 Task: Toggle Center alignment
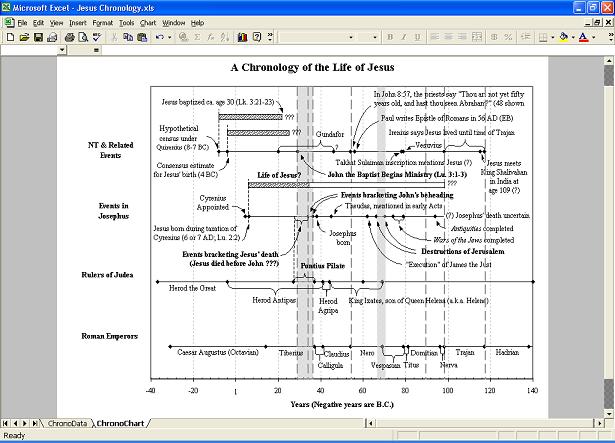[449, 37]
